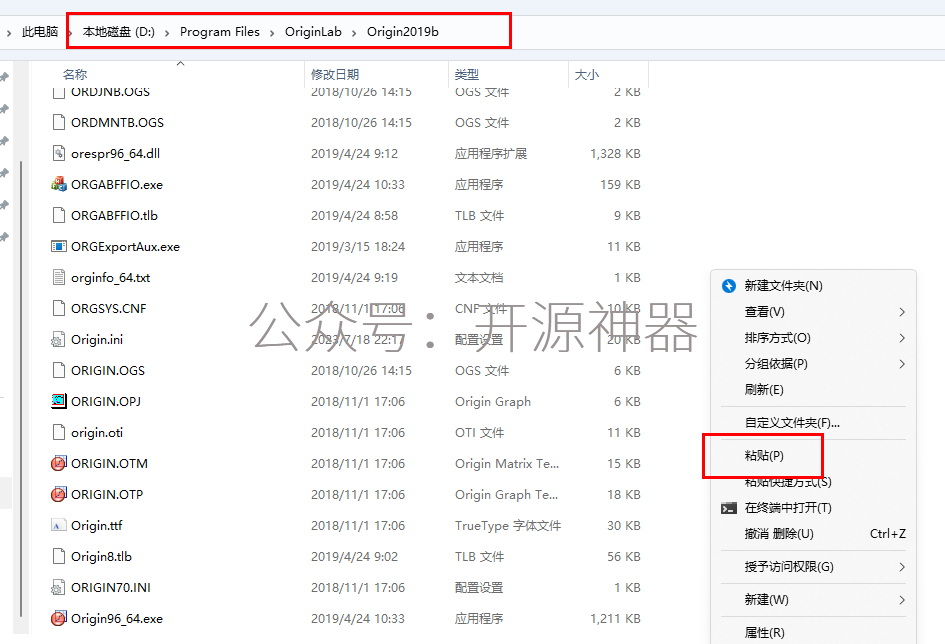Click the "2019/4/24 8:58" date cell
Screen dimensions: 945x644
354,216
